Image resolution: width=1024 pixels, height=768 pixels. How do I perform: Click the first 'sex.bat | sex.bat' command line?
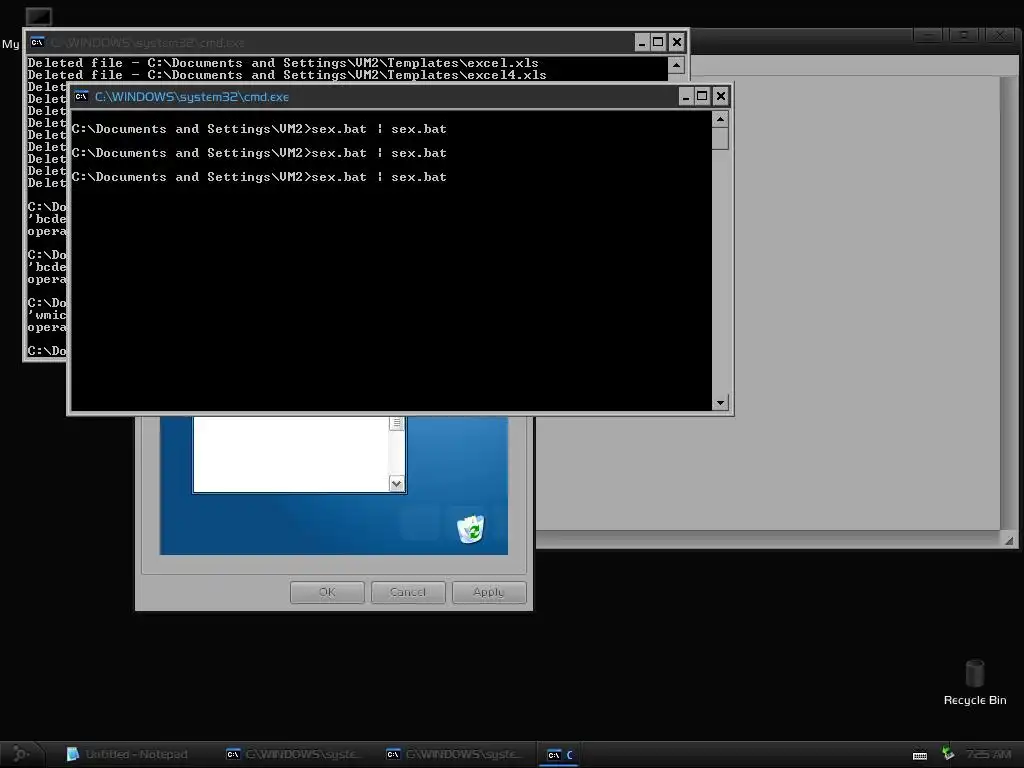[259, 129]
